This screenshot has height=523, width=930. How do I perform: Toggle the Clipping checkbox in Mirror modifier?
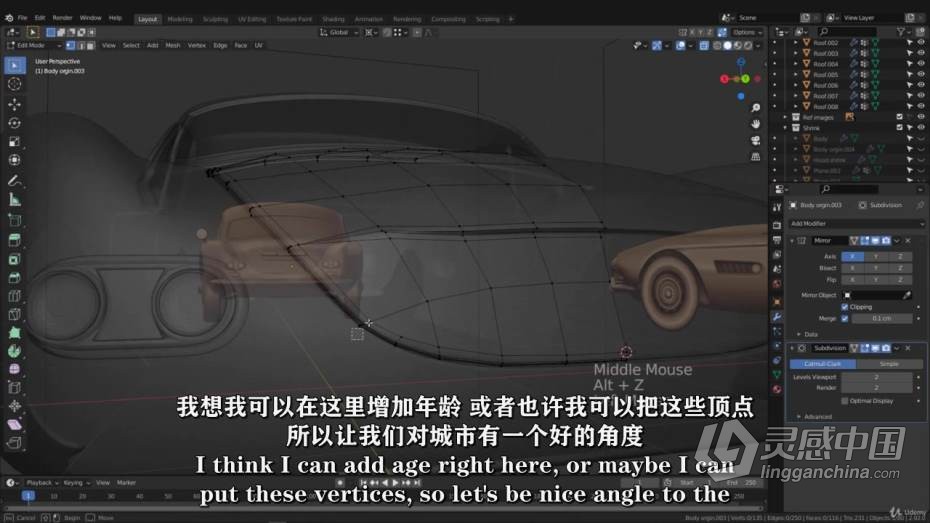(x=845, y=307)
